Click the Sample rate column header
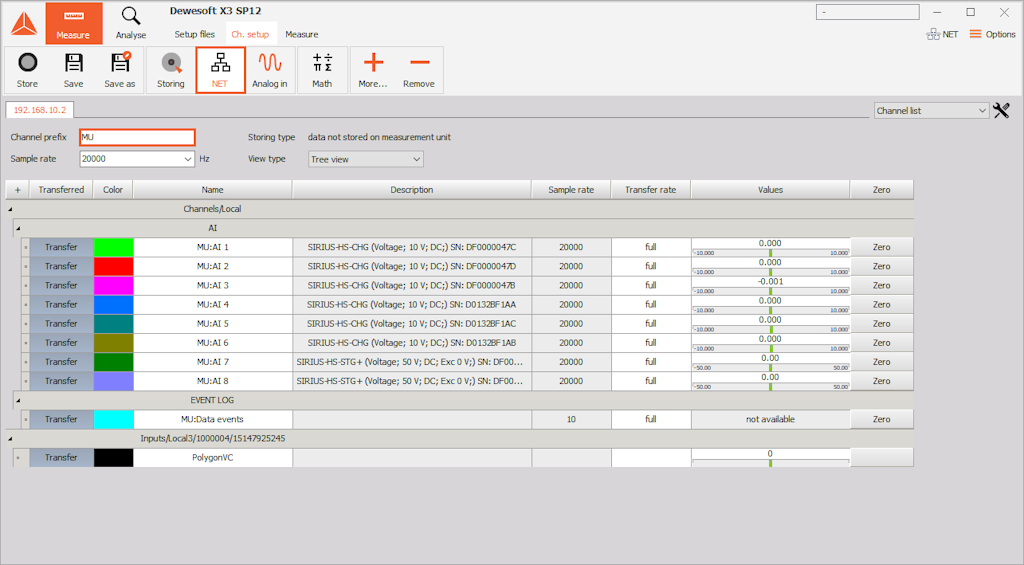Screen dimensions: 1024x565 (571, 189)
